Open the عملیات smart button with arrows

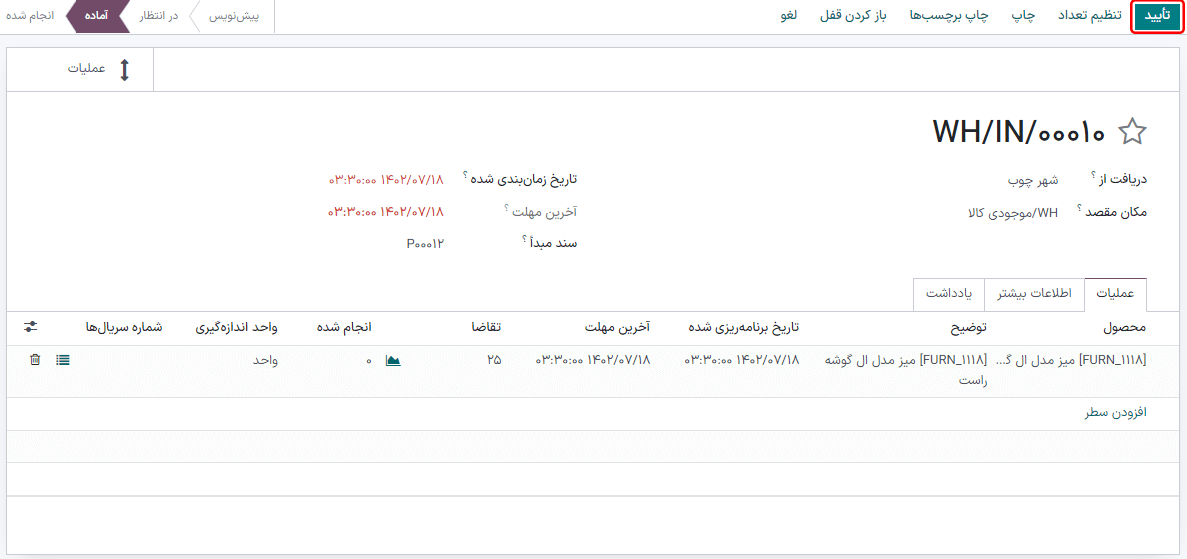tap(80, 70)
